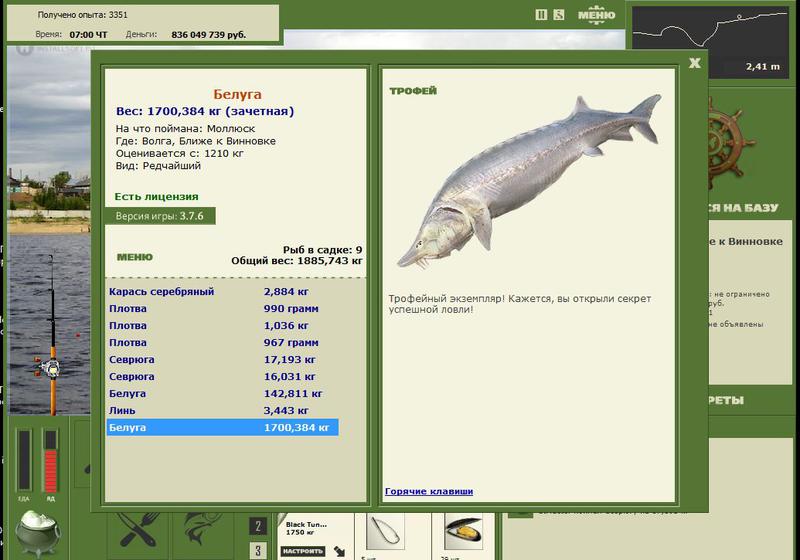The image size is (800, 560).
Task: Click the arrow icon beside НАСТРОИТЬ
Action: (340, 551)
